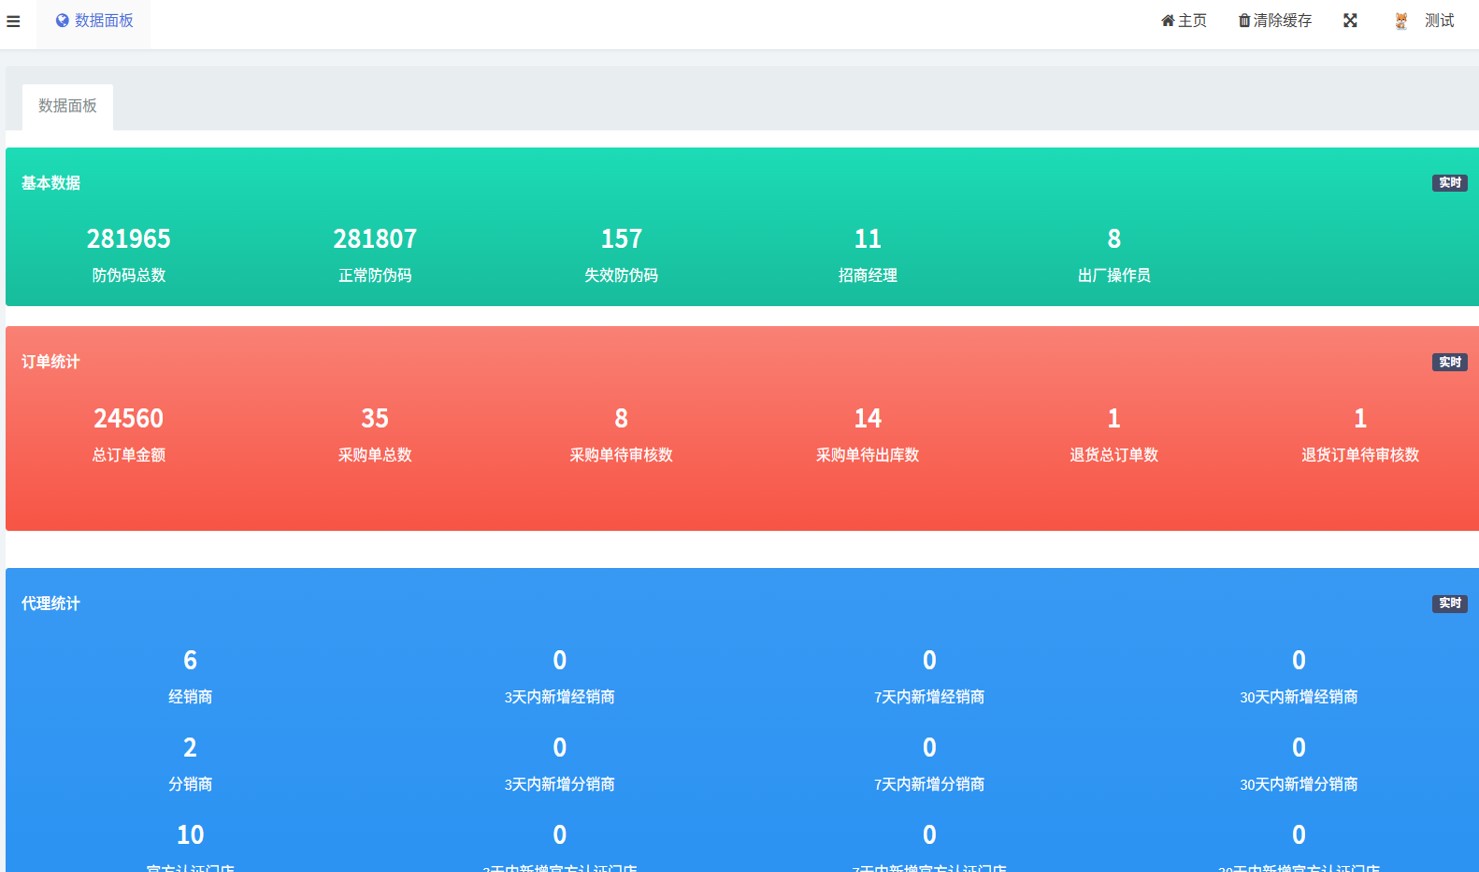Image resolution: width=1479 pixels, height=872 pixels.
Task: Click the 退货订单待审核数 statistic
Action: click(x=1359, y=435)
